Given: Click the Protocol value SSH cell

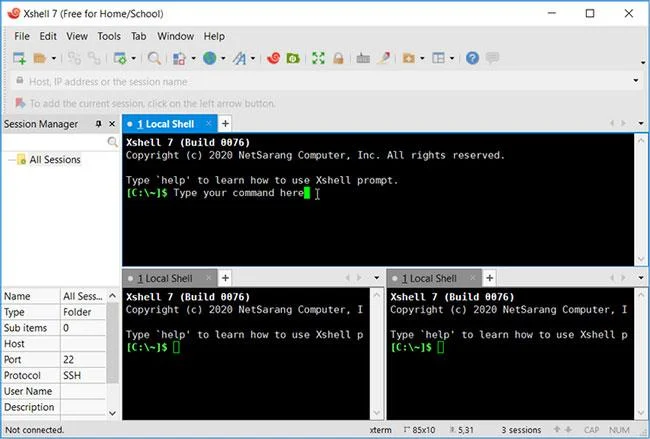Looking at the screenshot, I should 83,376.
